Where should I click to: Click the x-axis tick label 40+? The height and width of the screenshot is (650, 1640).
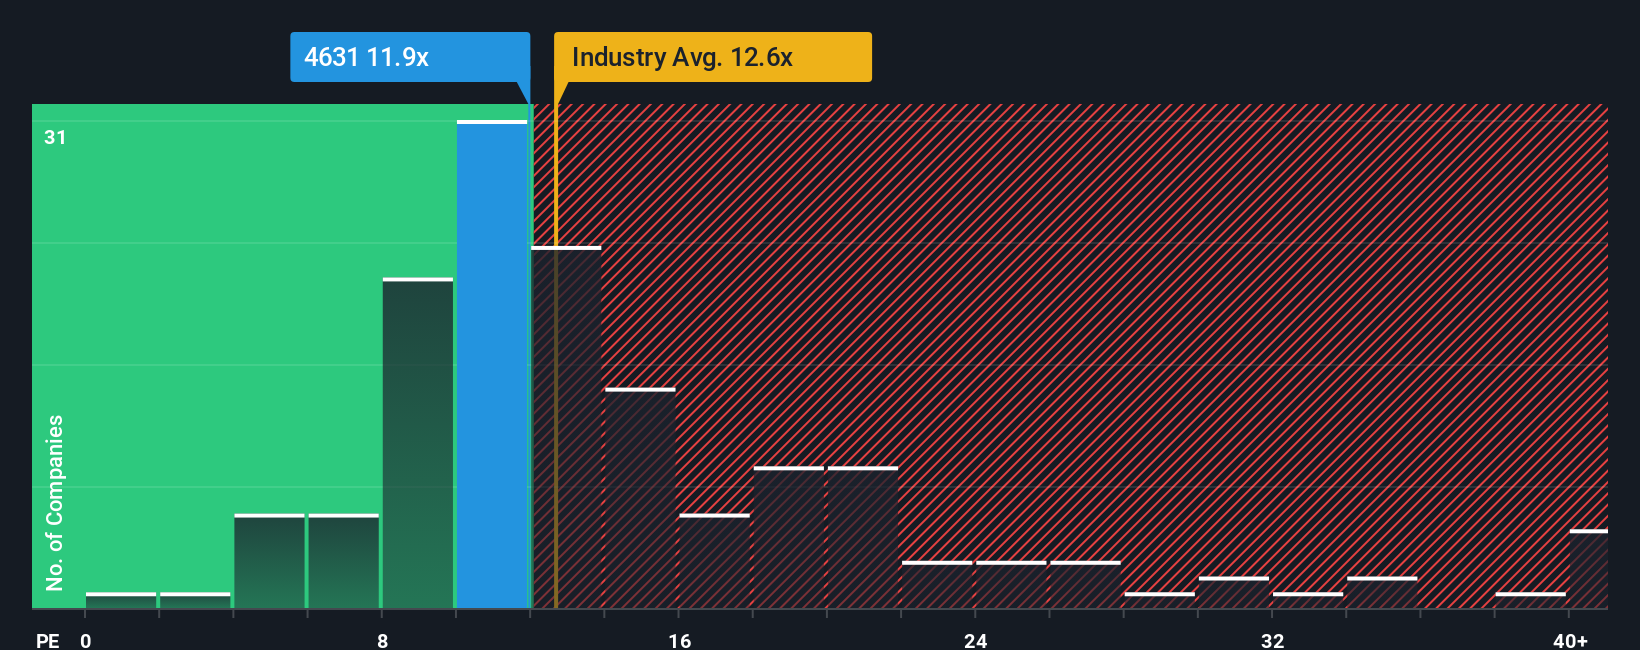[1570, 640]
